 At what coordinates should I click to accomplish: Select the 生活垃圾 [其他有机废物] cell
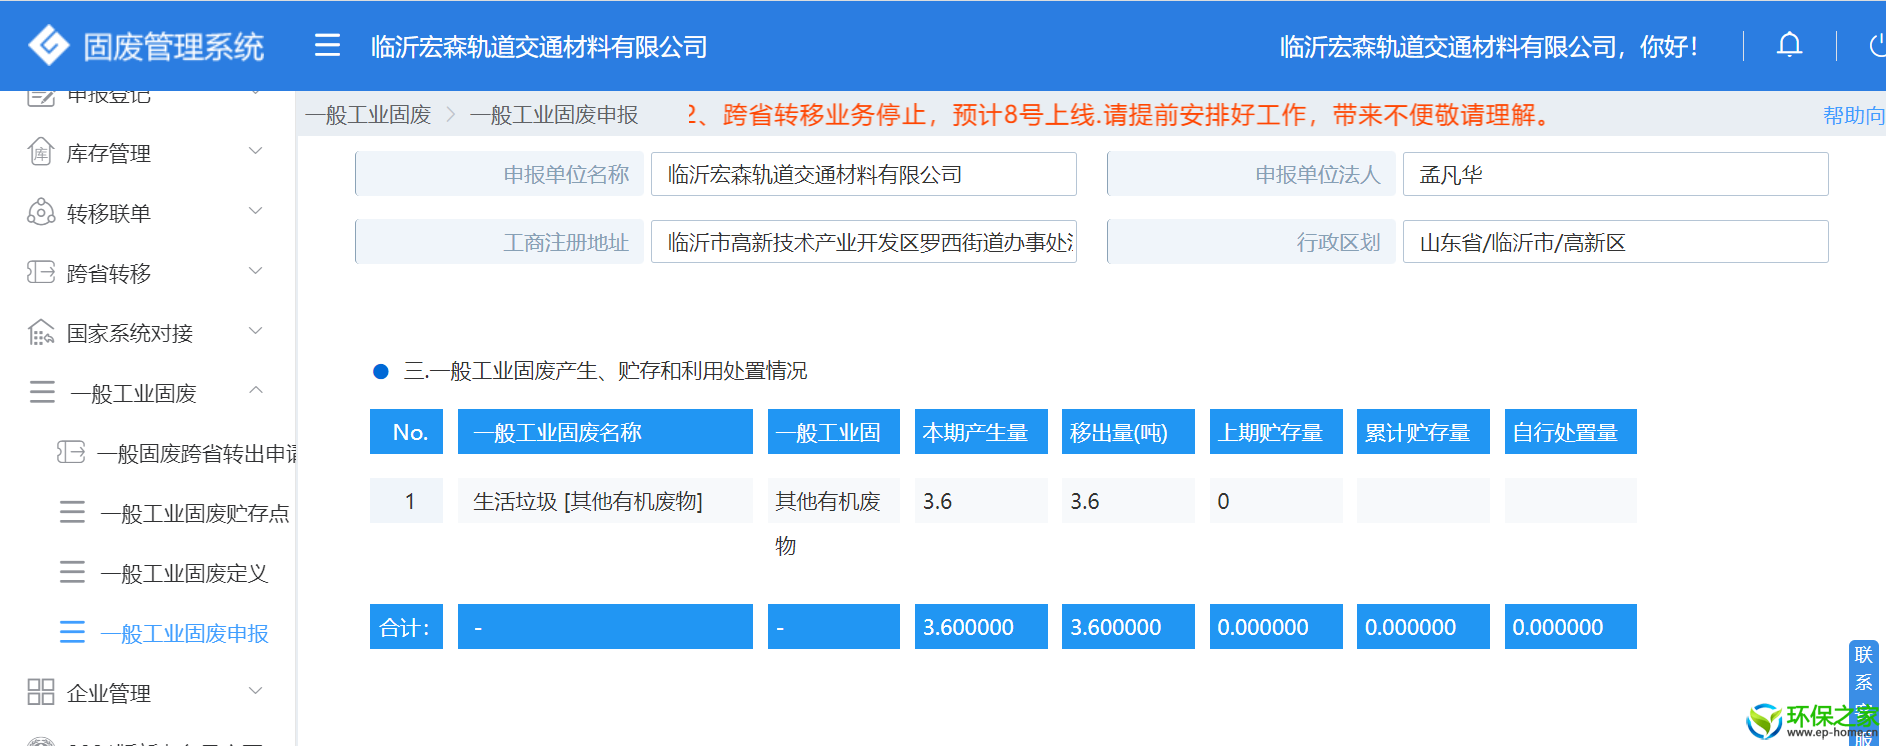pos(605,501)
